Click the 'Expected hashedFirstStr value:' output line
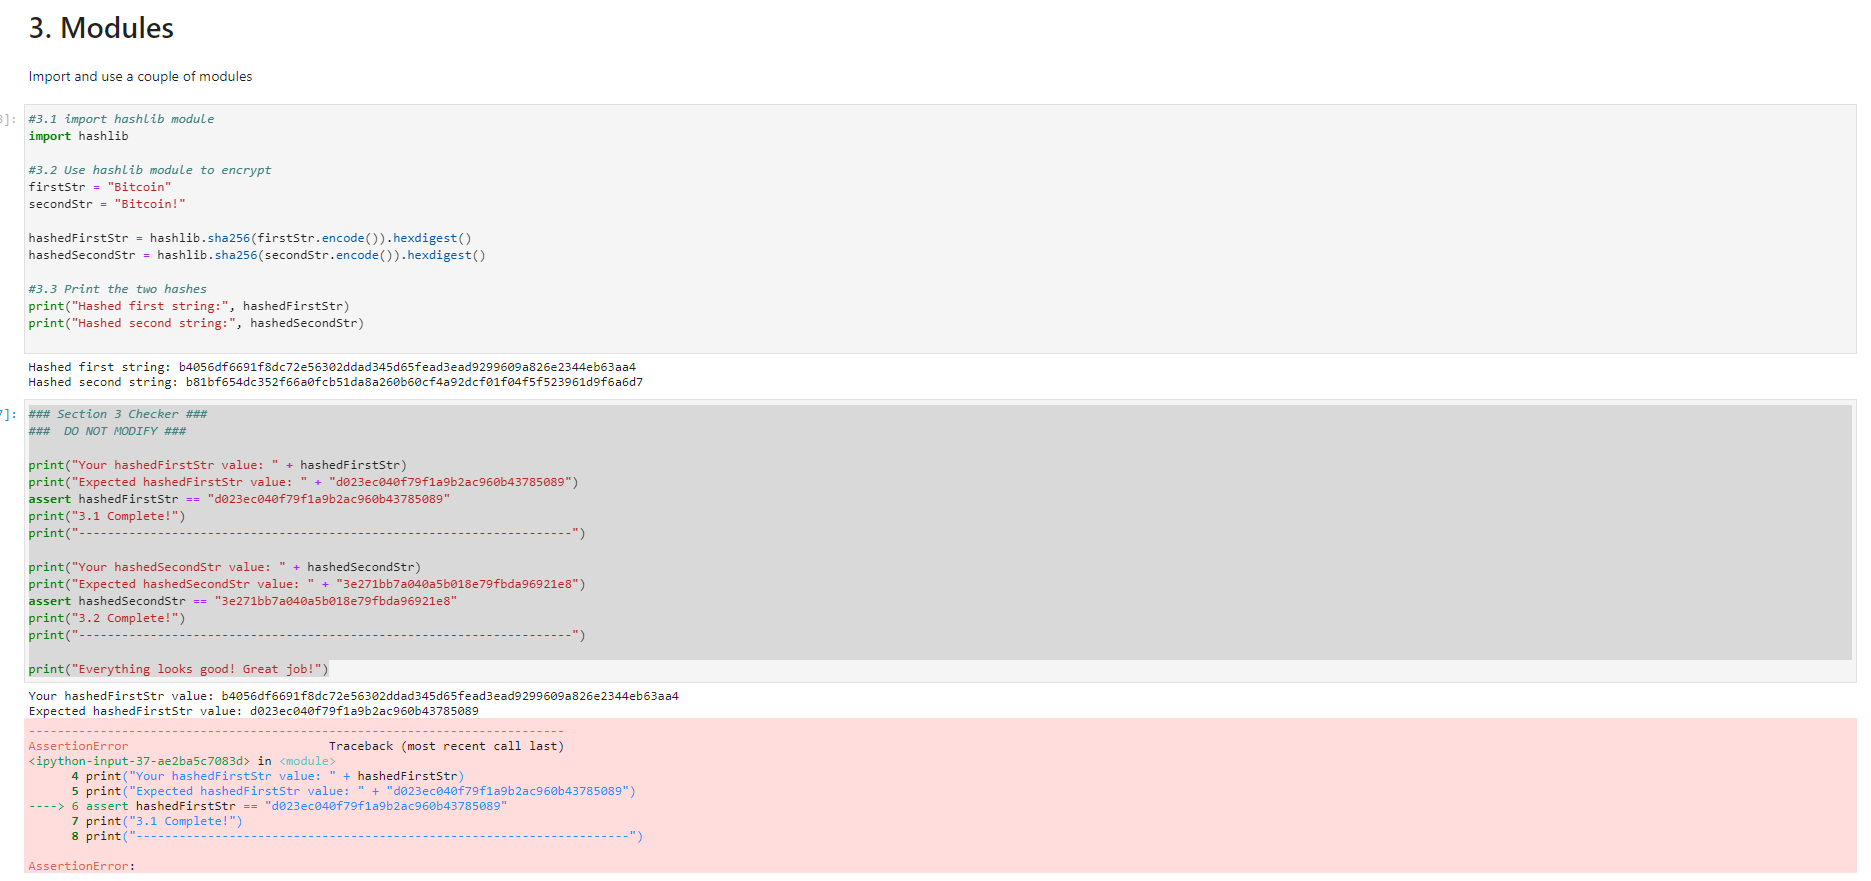 click(x=254, y=711)
